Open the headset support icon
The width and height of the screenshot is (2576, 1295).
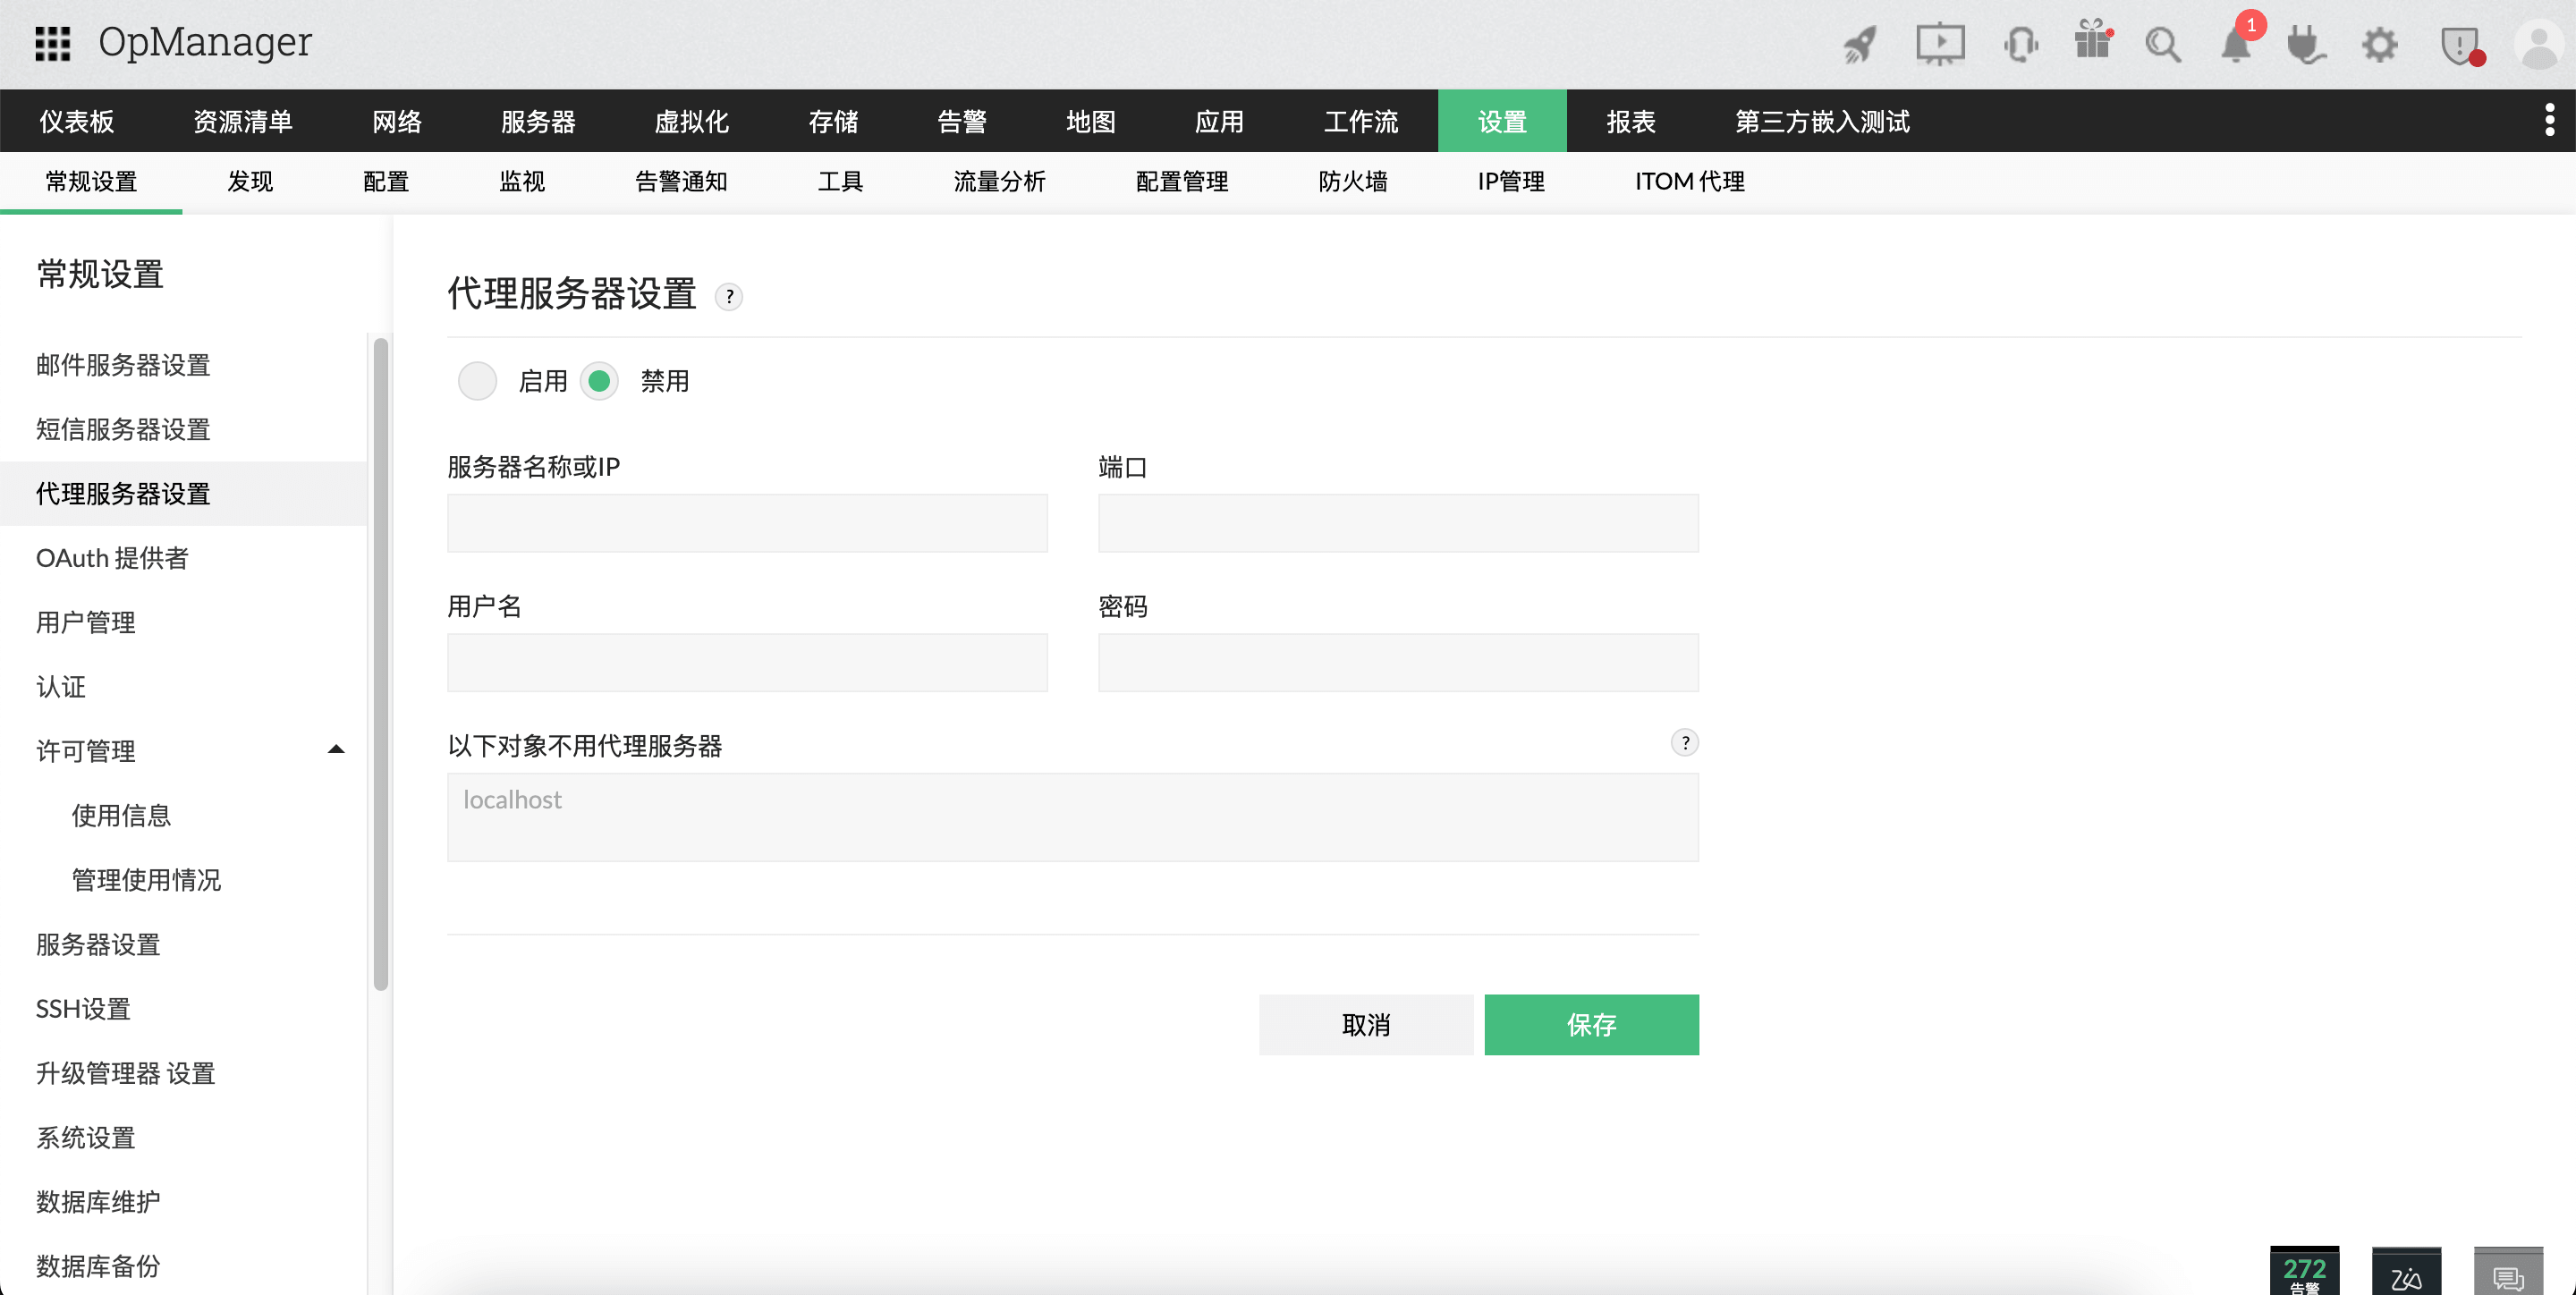pos(2021,44)
